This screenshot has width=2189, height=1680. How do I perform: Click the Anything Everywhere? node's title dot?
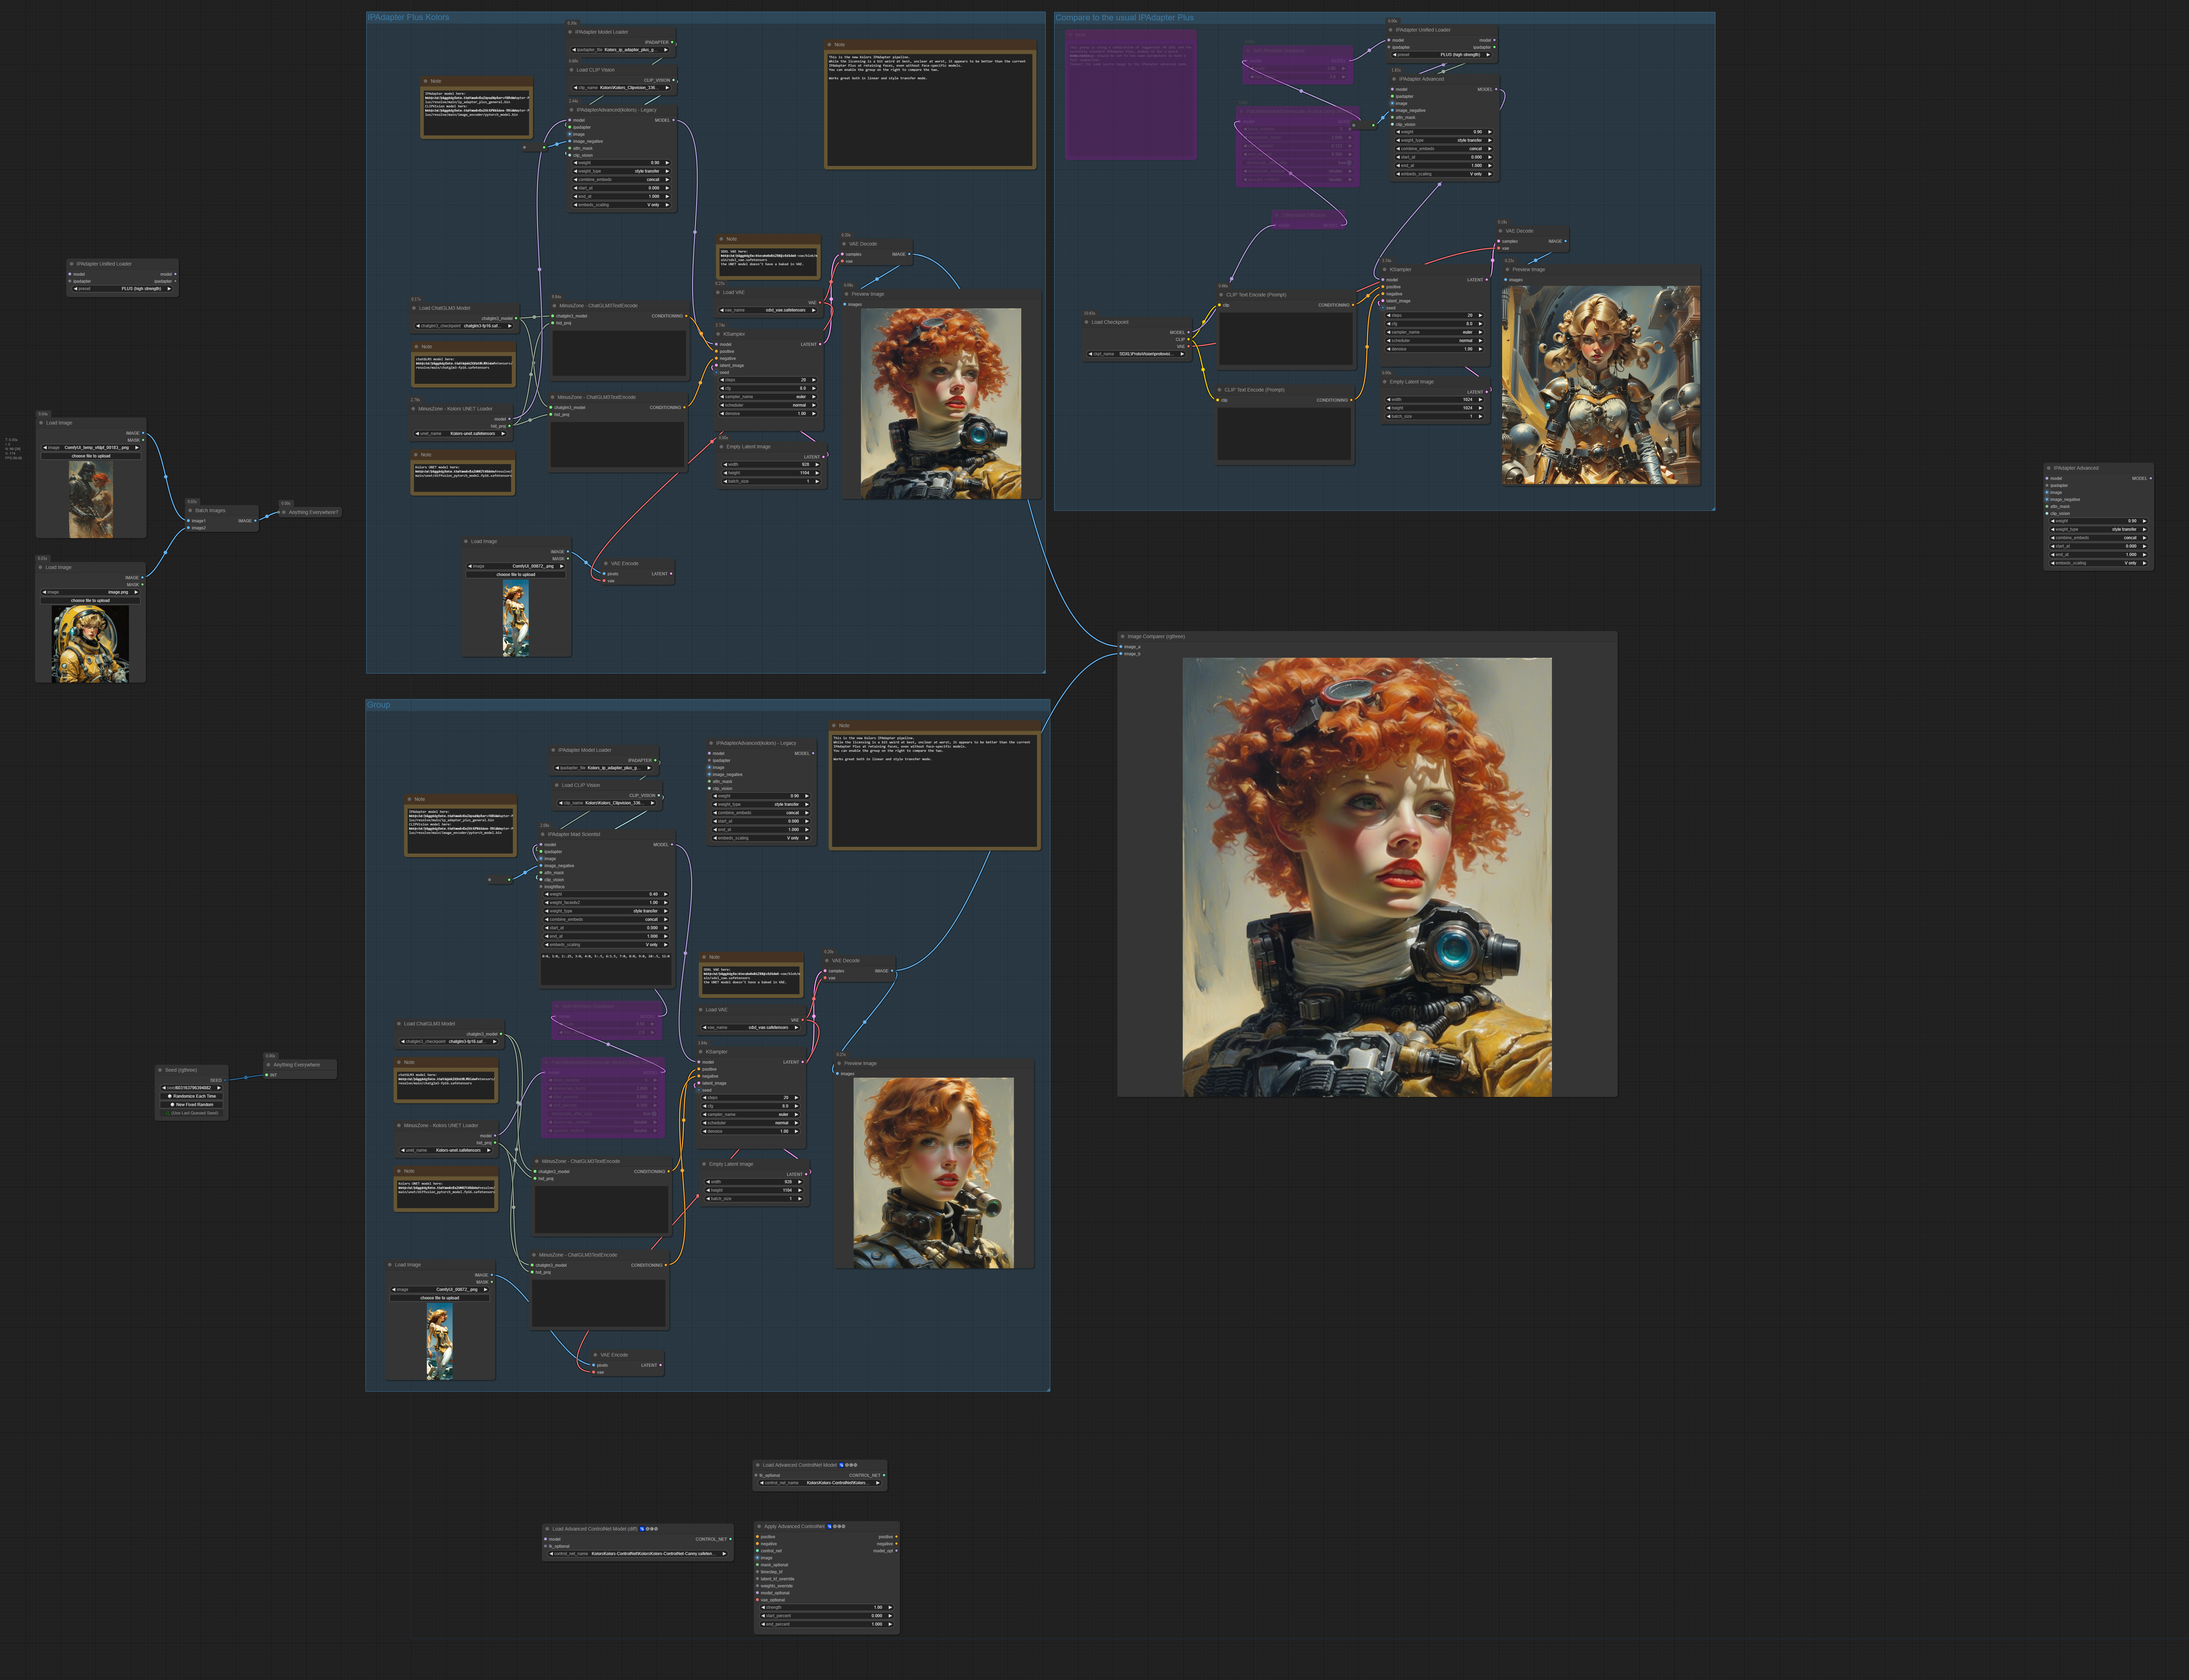pos(284,512)
